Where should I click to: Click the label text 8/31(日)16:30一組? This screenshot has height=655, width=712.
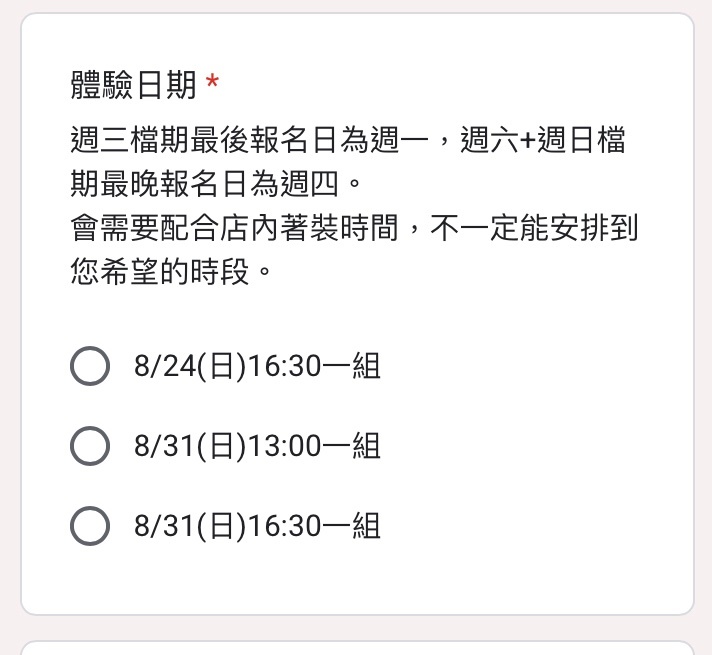point(257,526)
